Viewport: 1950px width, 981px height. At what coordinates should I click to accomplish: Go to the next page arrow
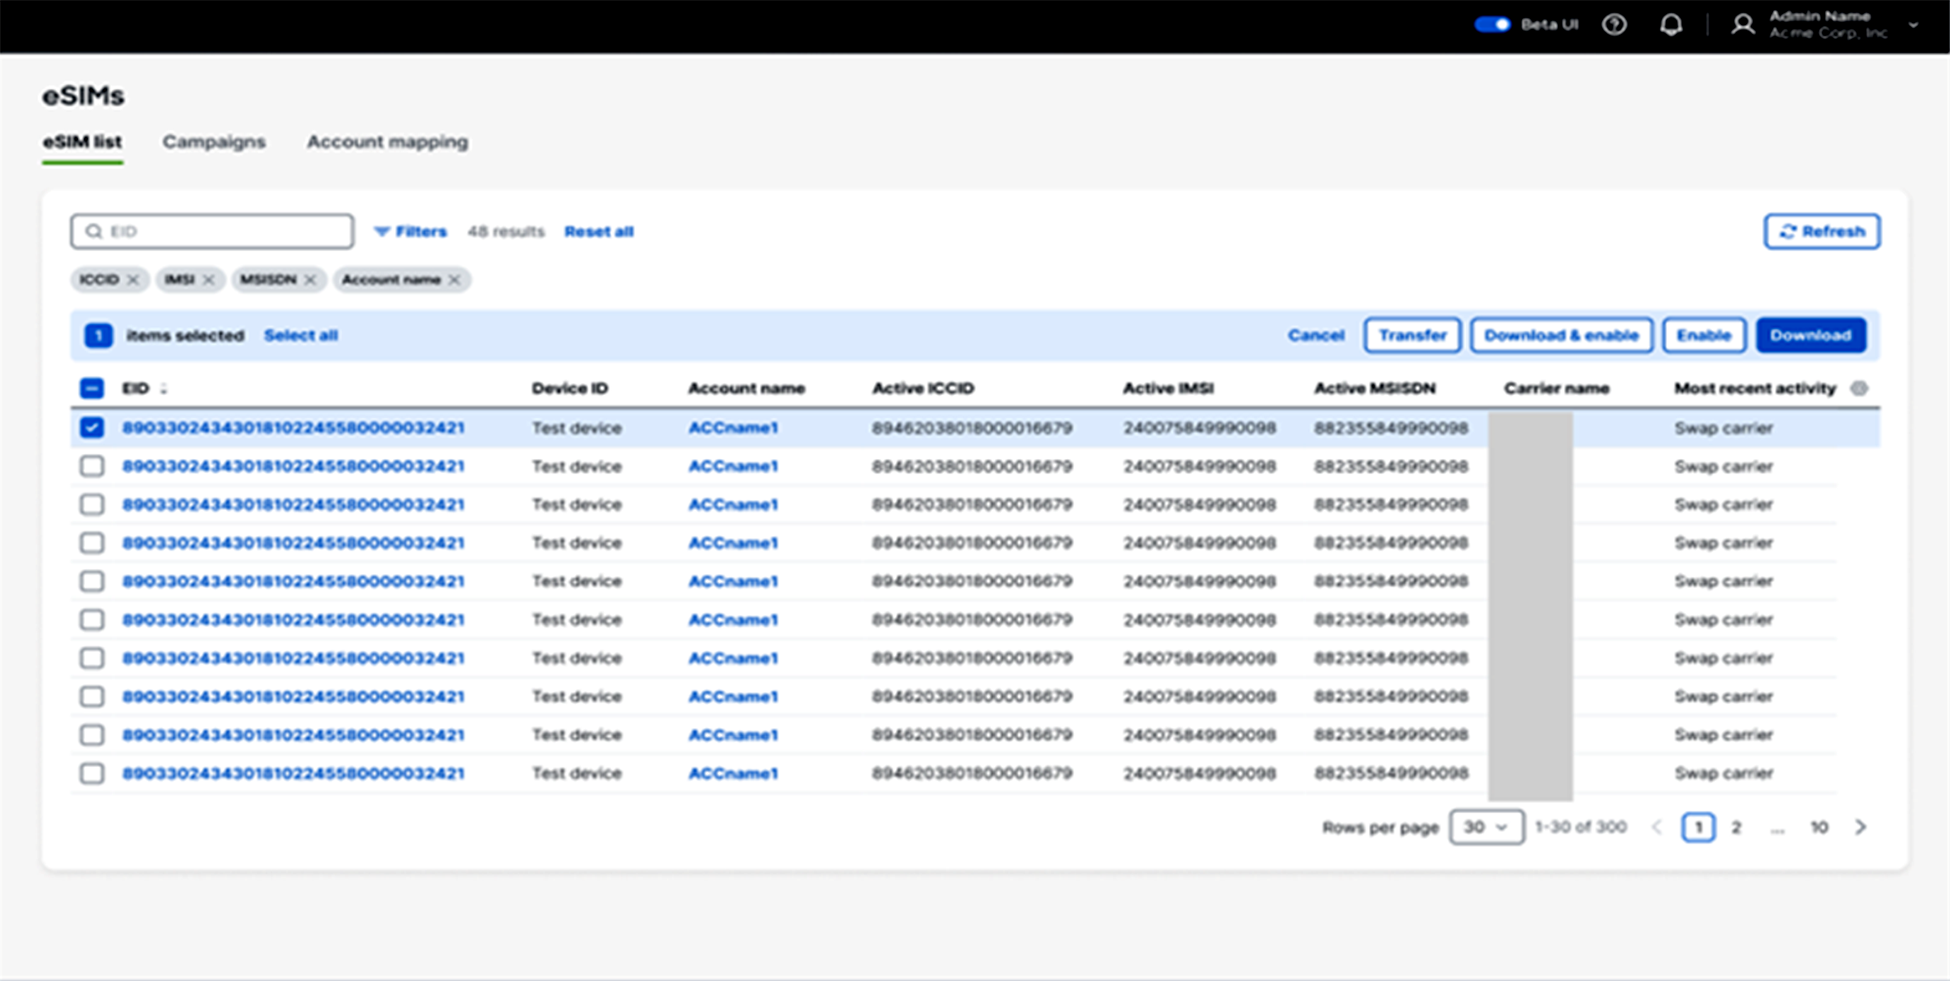pyautogui.click(x=1860, y=827)
